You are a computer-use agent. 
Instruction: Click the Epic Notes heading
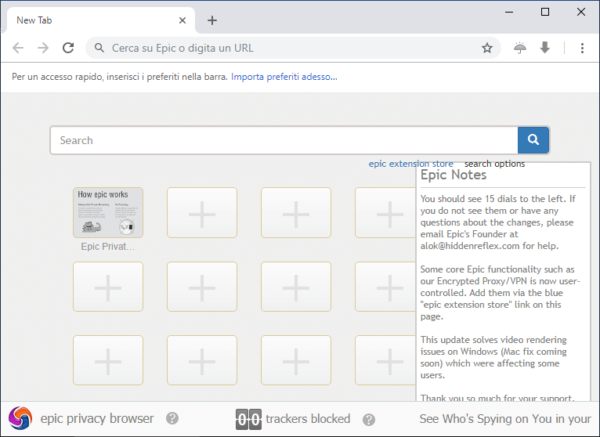coord(453,175)
